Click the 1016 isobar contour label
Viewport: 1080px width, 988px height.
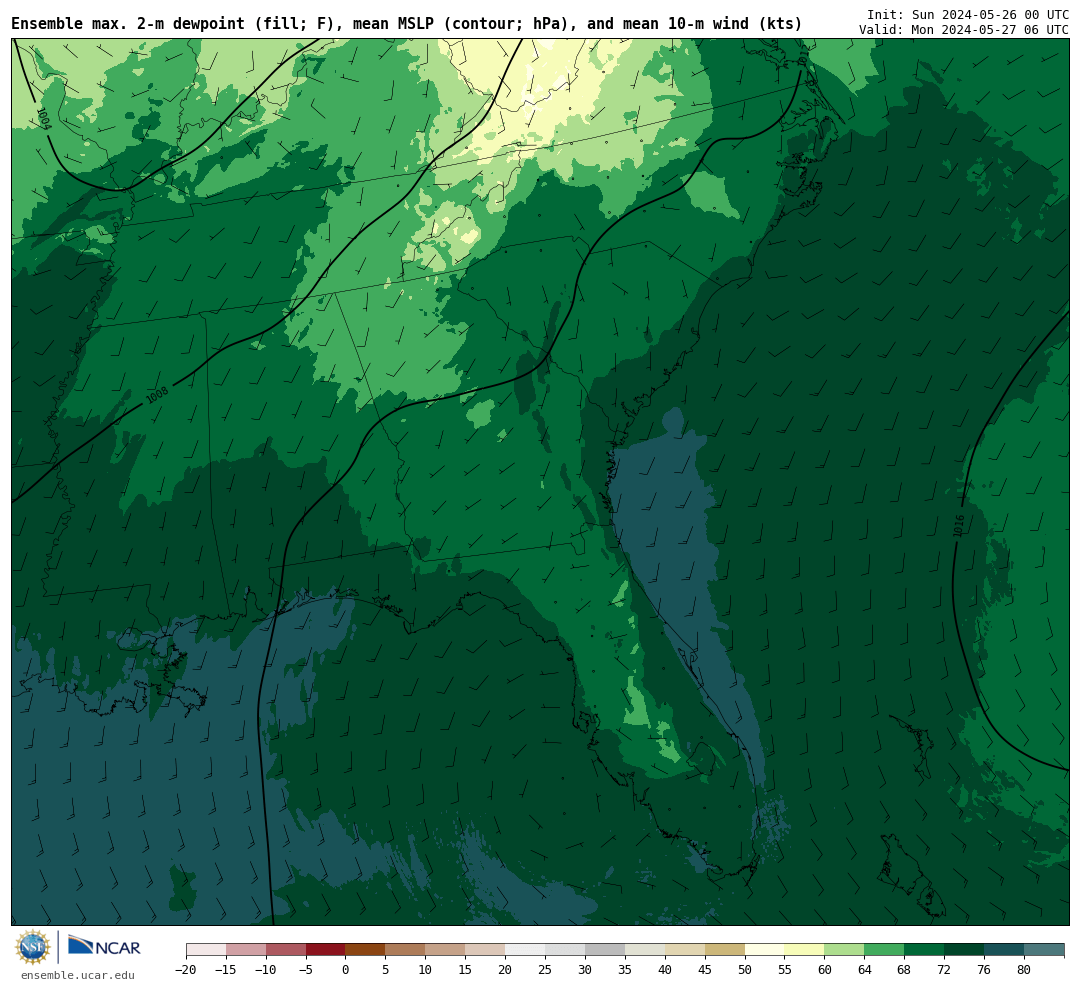pyautogui.click(x=959, y=526)
